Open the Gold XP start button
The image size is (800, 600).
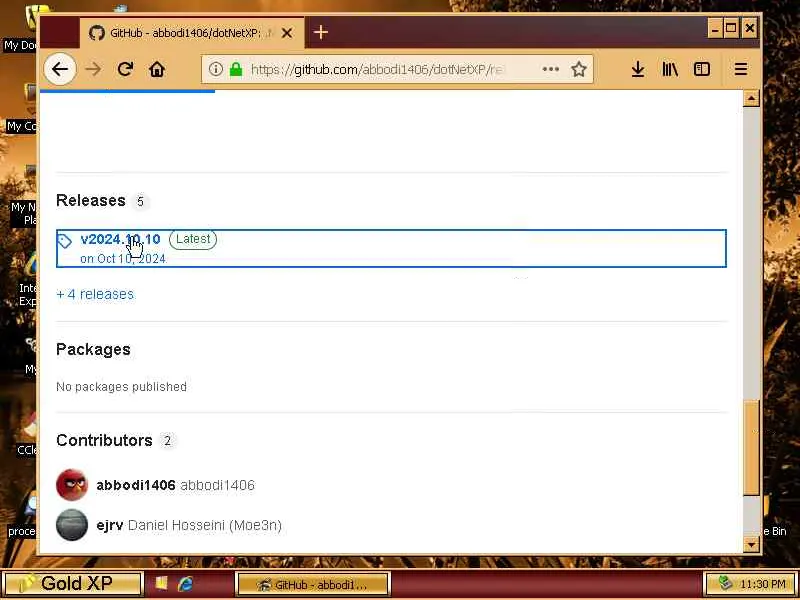pyautogui.click(x=71, y=583)
